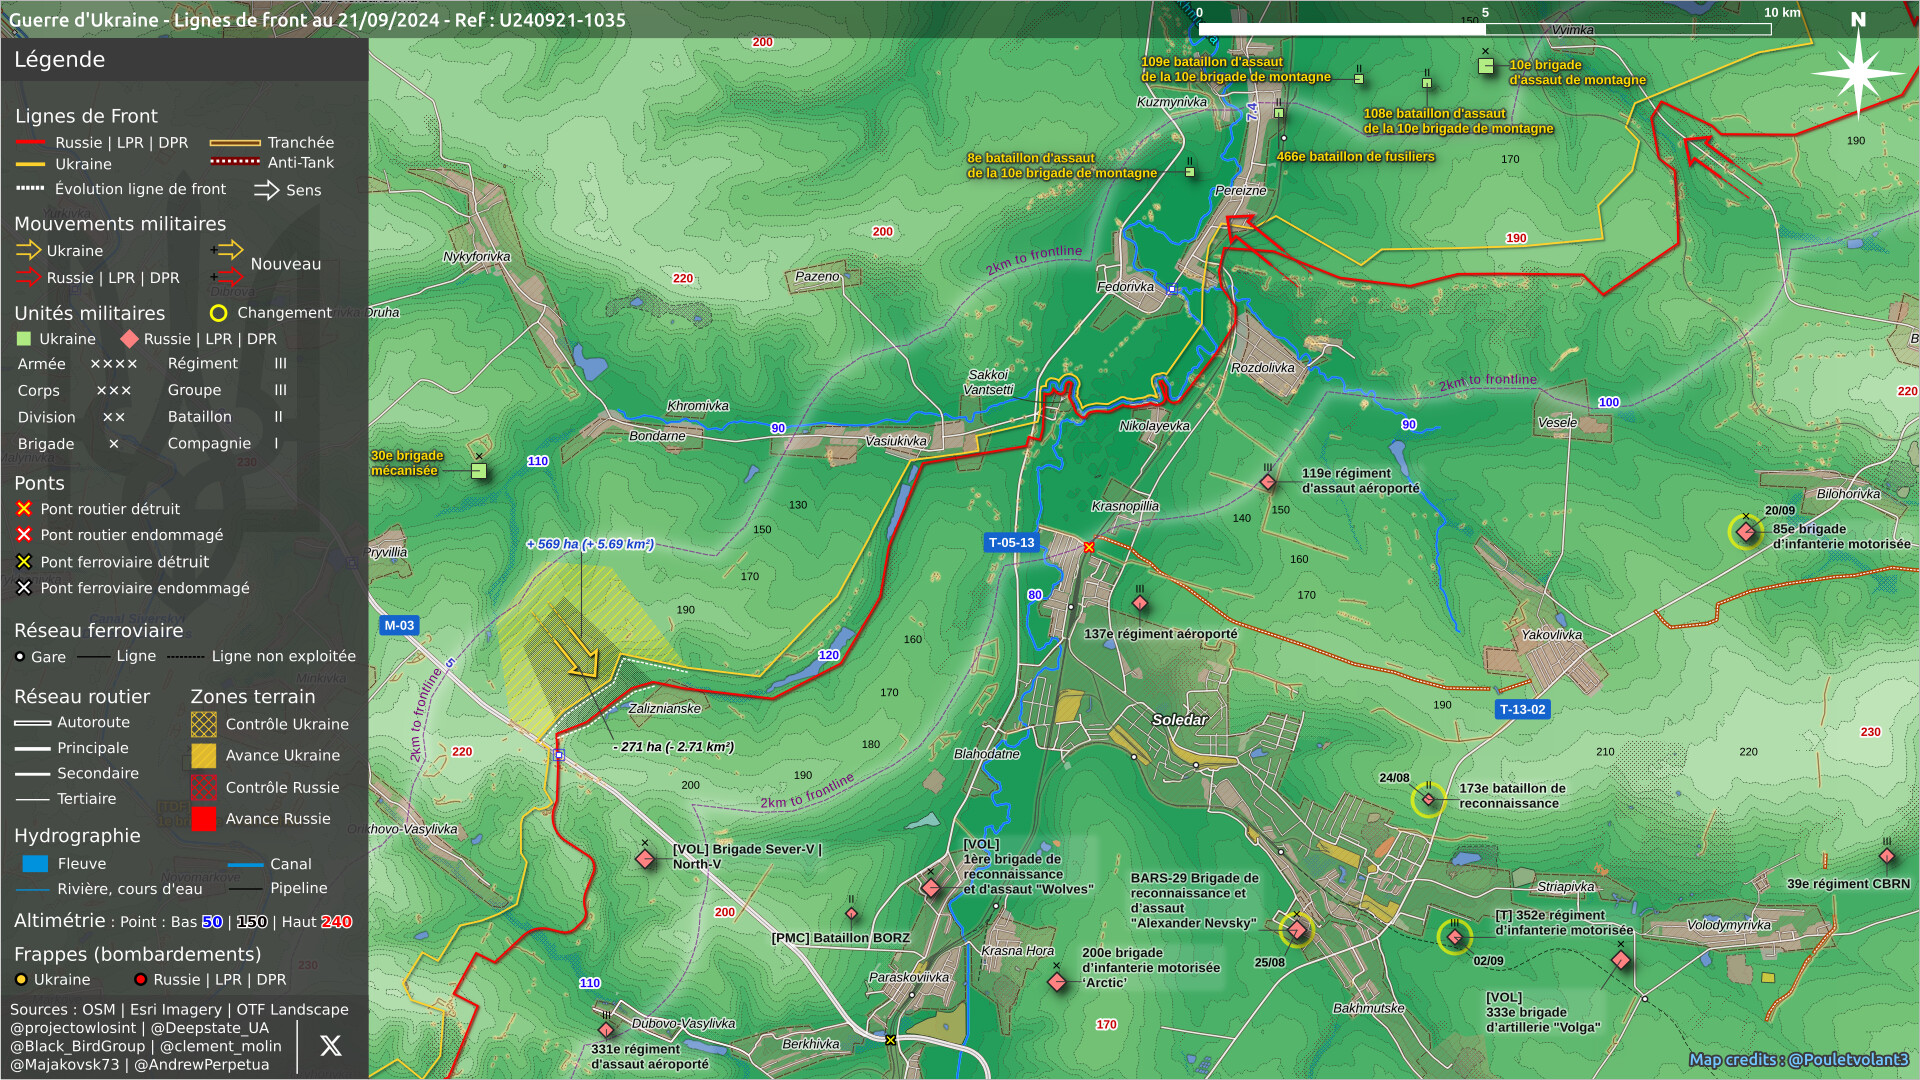Image resolution: width=1920 pixels, height=1080 pixels.
Task: Click the Map credits @Pouletvolant3 text
Action: click(1798, 1060)
